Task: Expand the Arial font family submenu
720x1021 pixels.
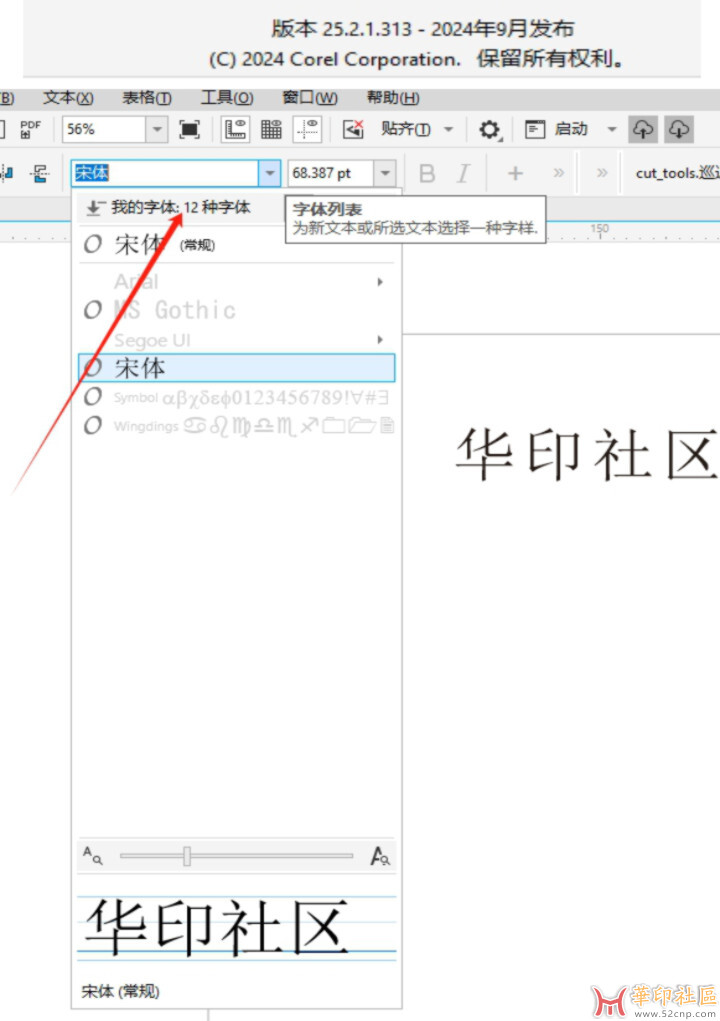Action: [380, 282]
